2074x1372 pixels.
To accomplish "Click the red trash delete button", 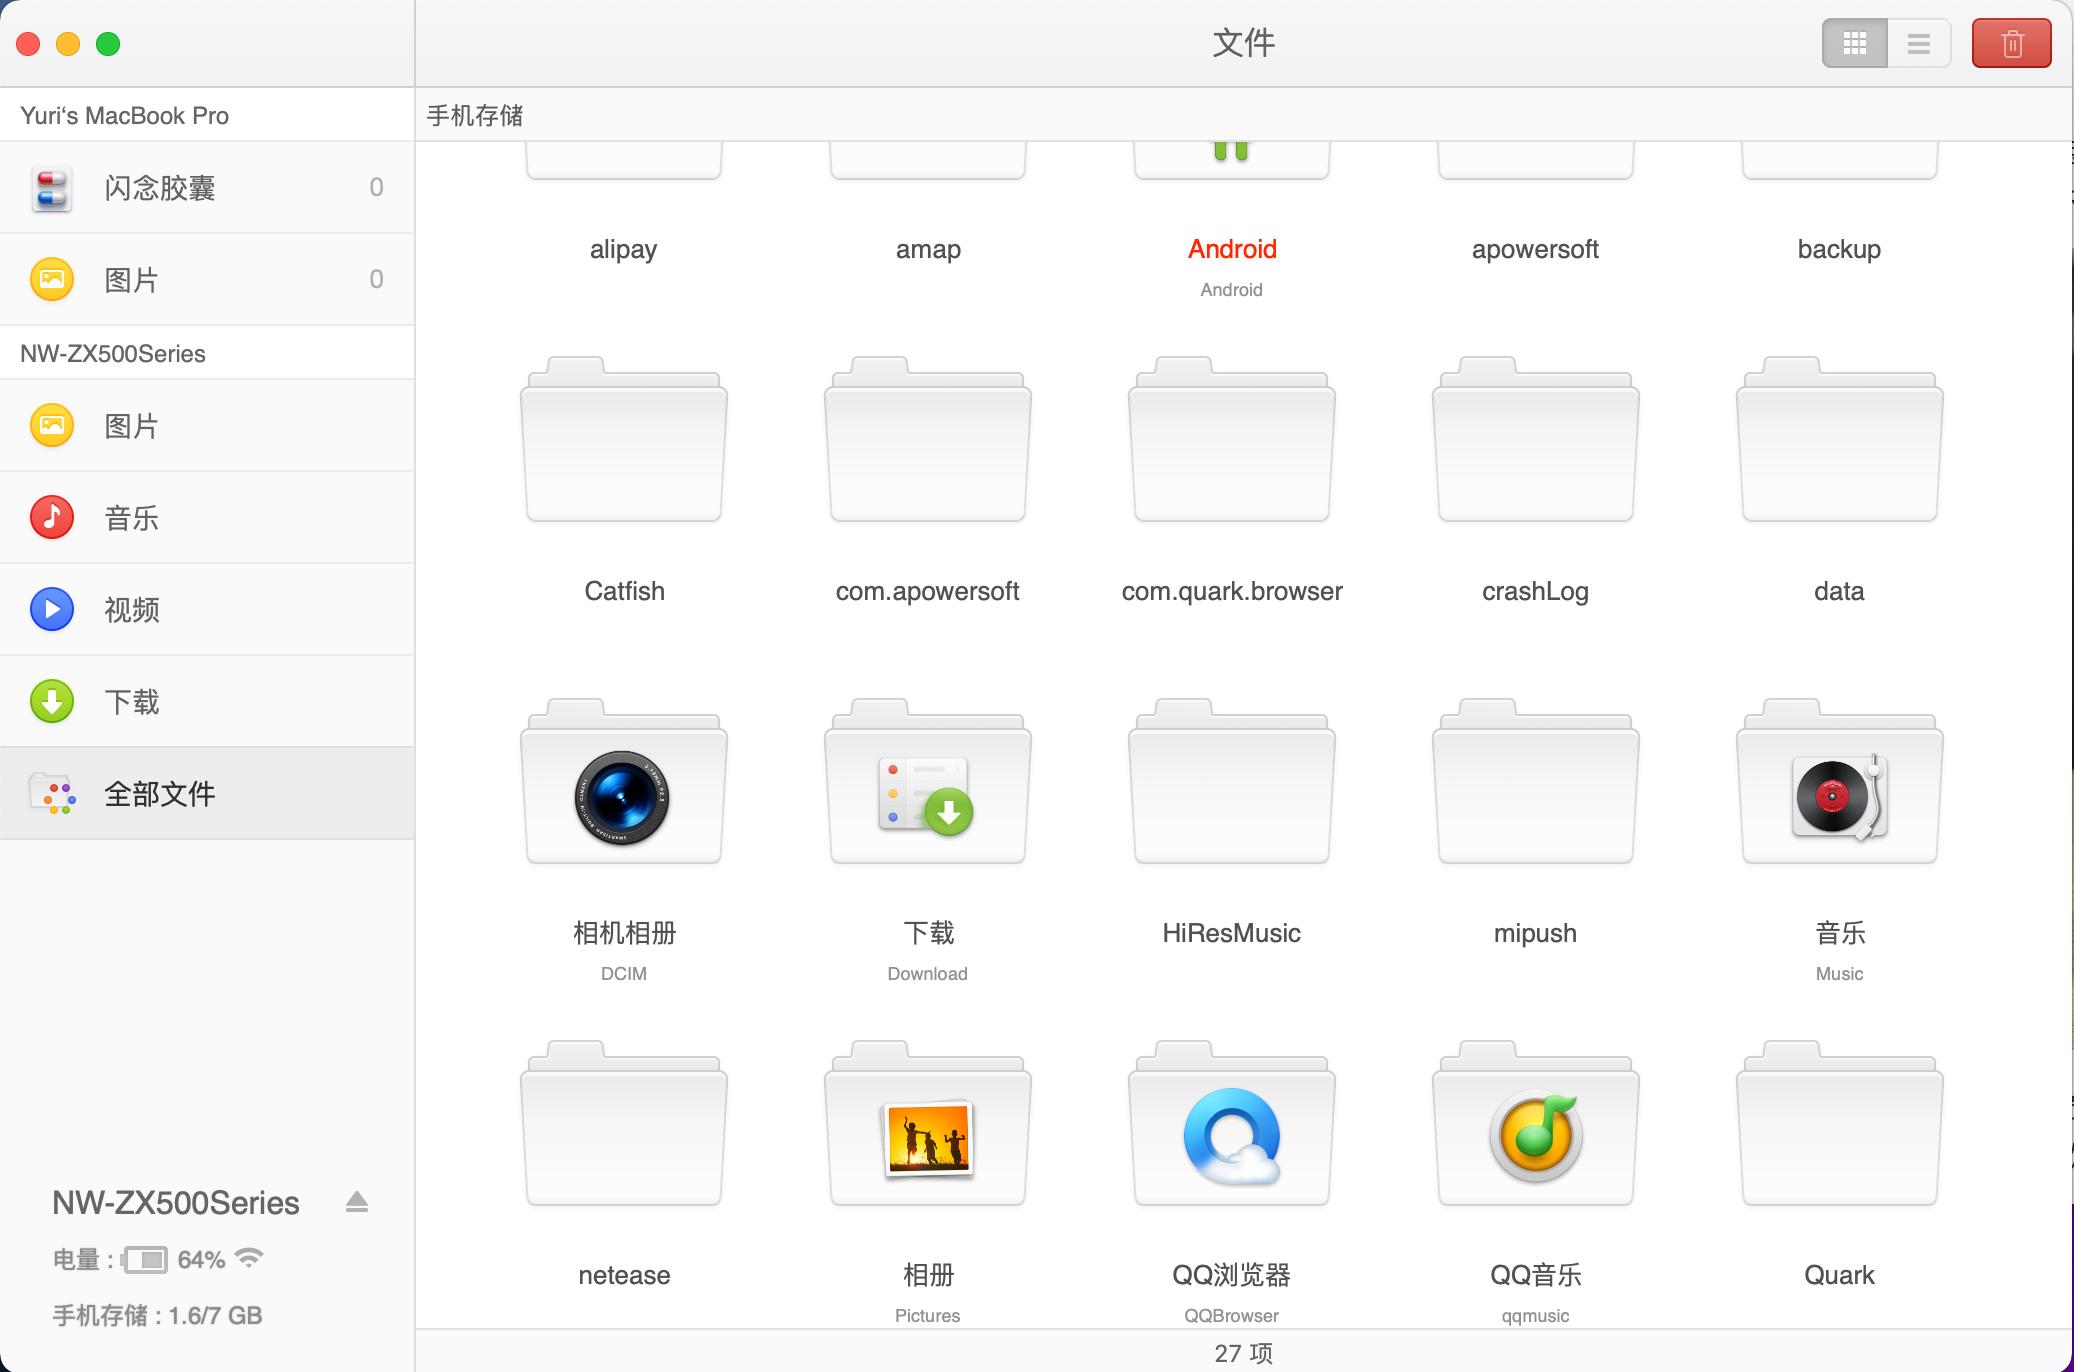I will pyautogui.click(x=2011, y=43).
